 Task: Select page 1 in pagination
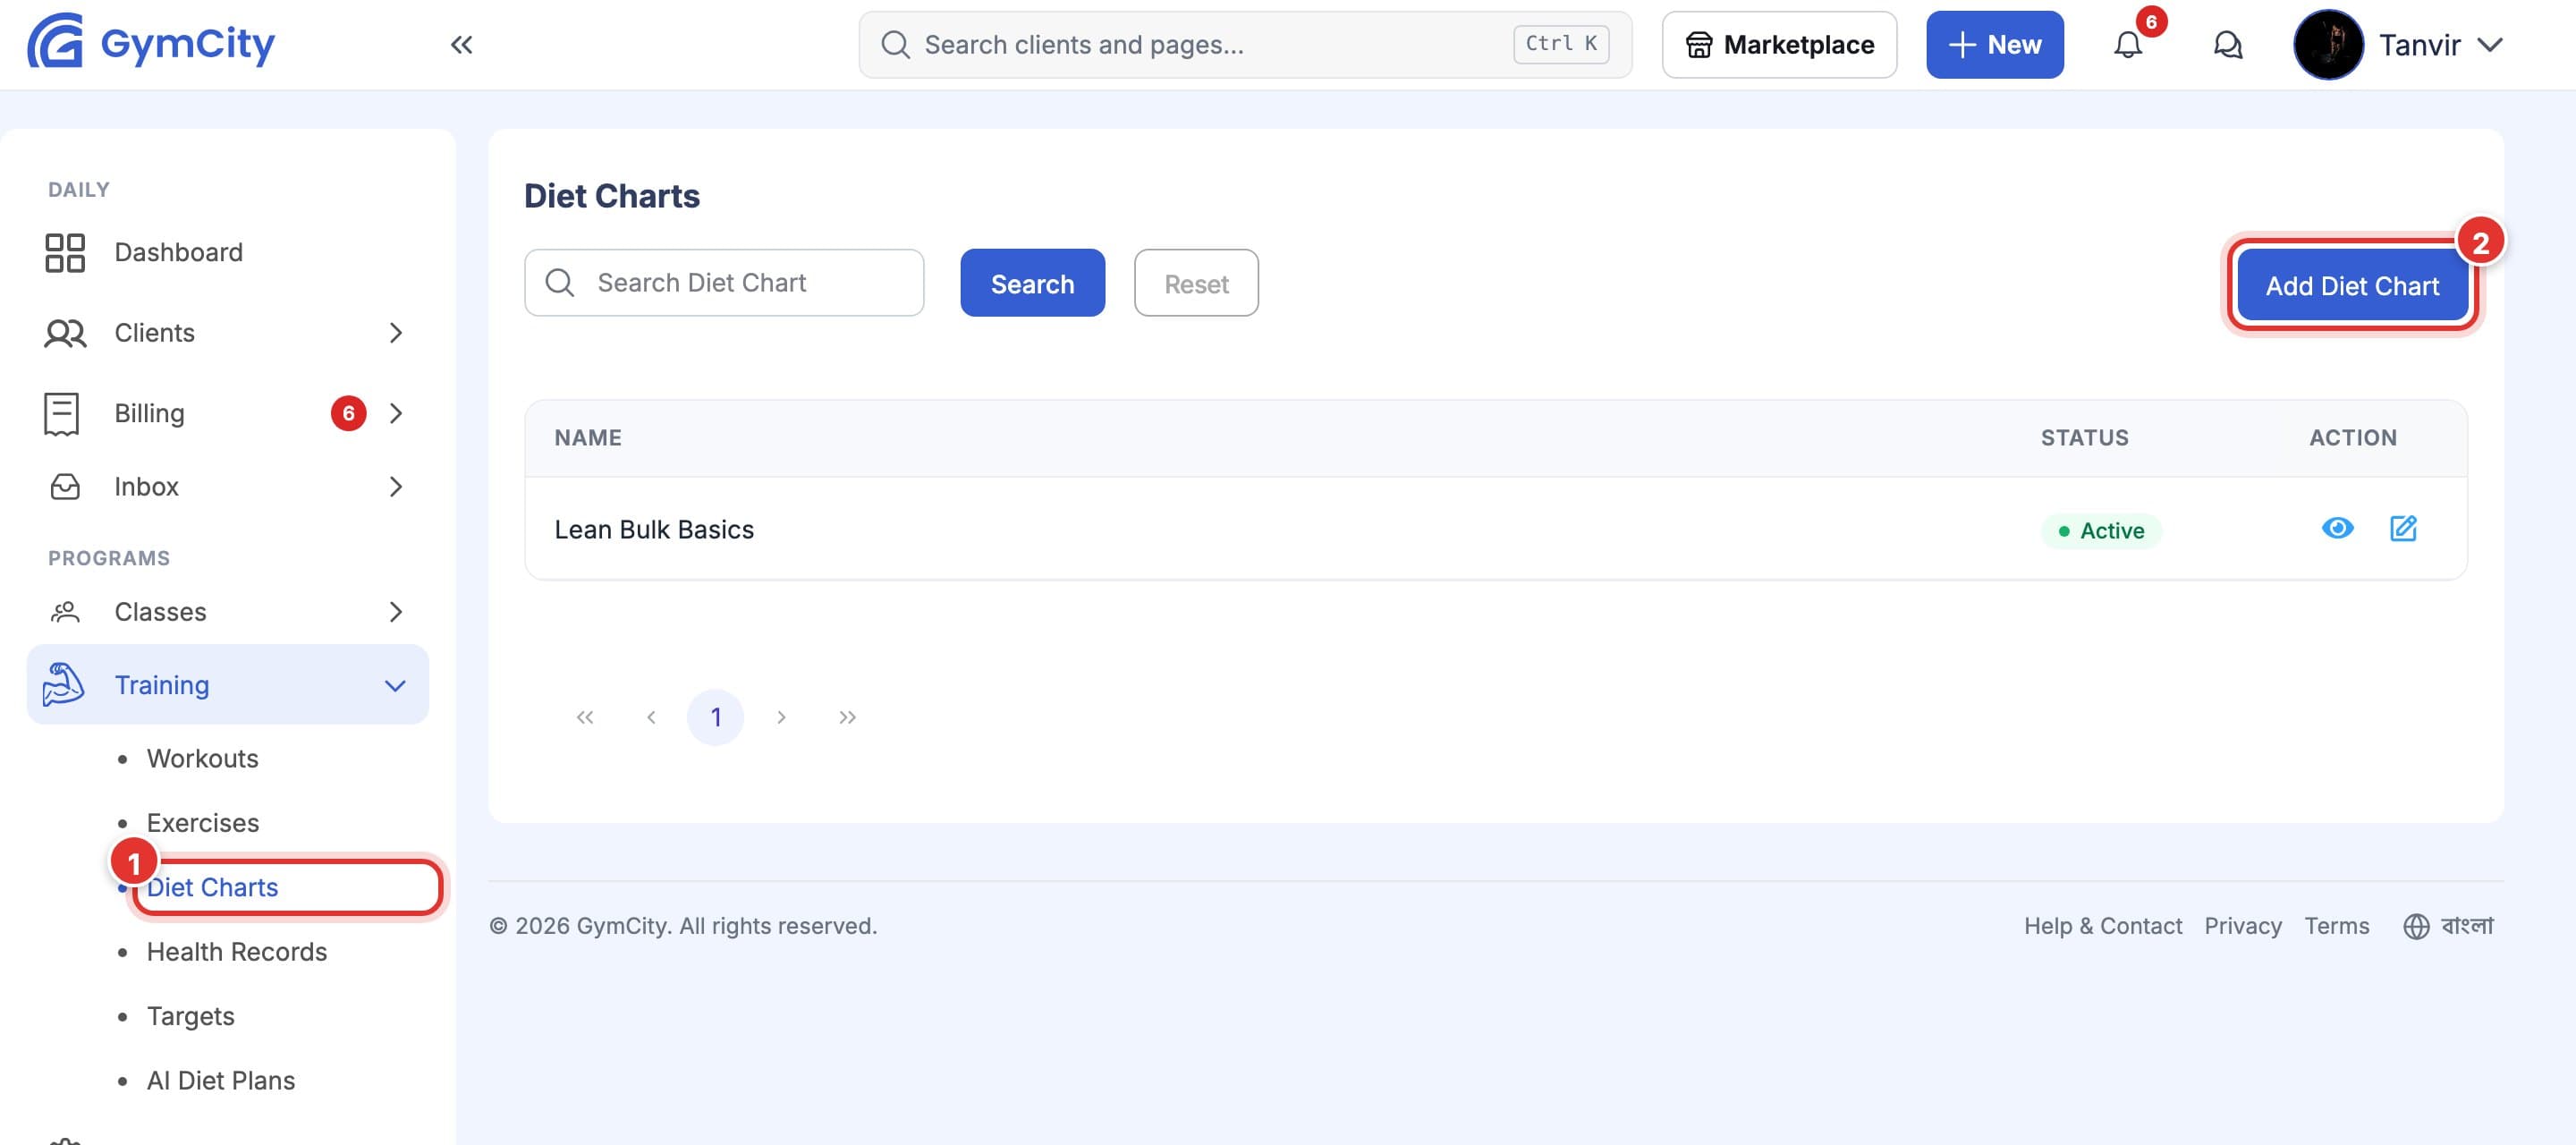715,717
